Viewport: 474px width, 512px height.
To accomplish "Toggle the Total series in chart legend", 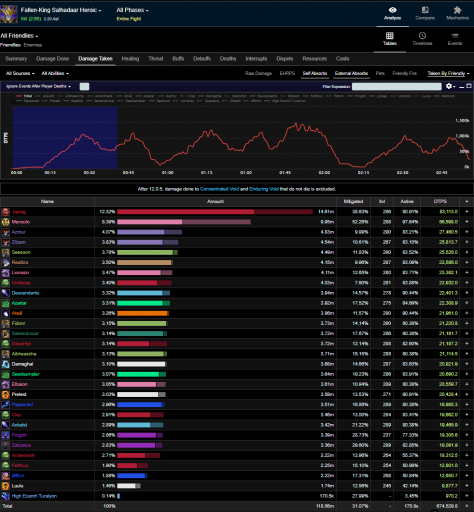I will pyautogui.click(x=24, y=96).
